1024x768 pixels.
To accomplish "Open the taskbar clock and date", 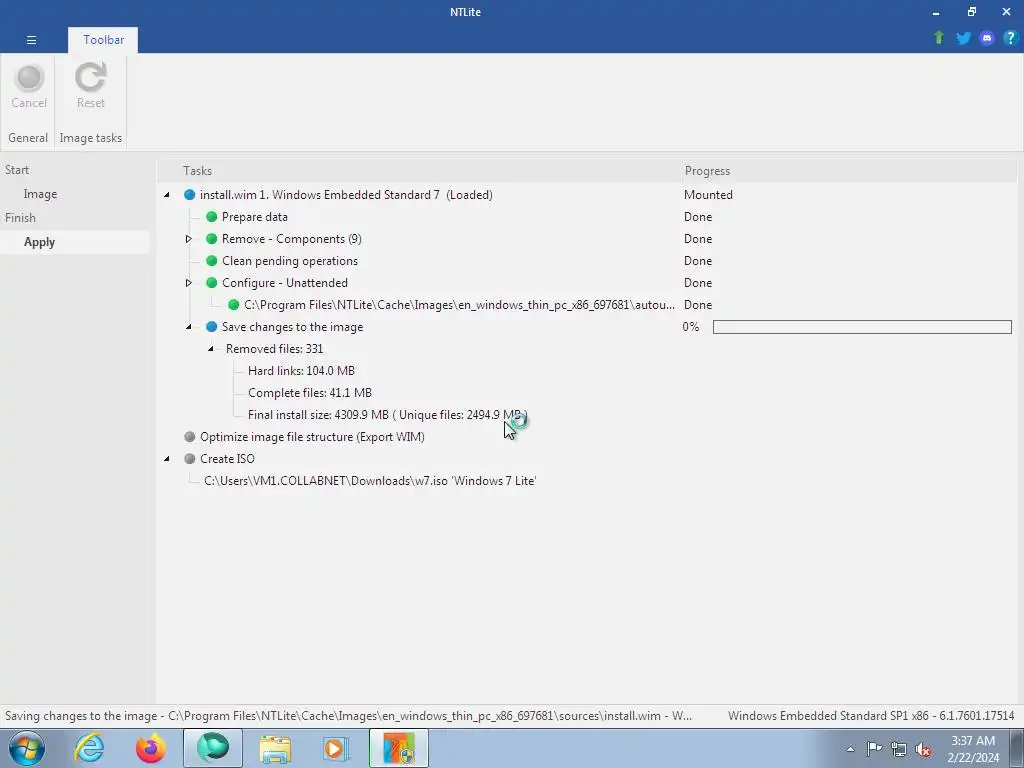I will pyautogui.click(x=973, y=749).
